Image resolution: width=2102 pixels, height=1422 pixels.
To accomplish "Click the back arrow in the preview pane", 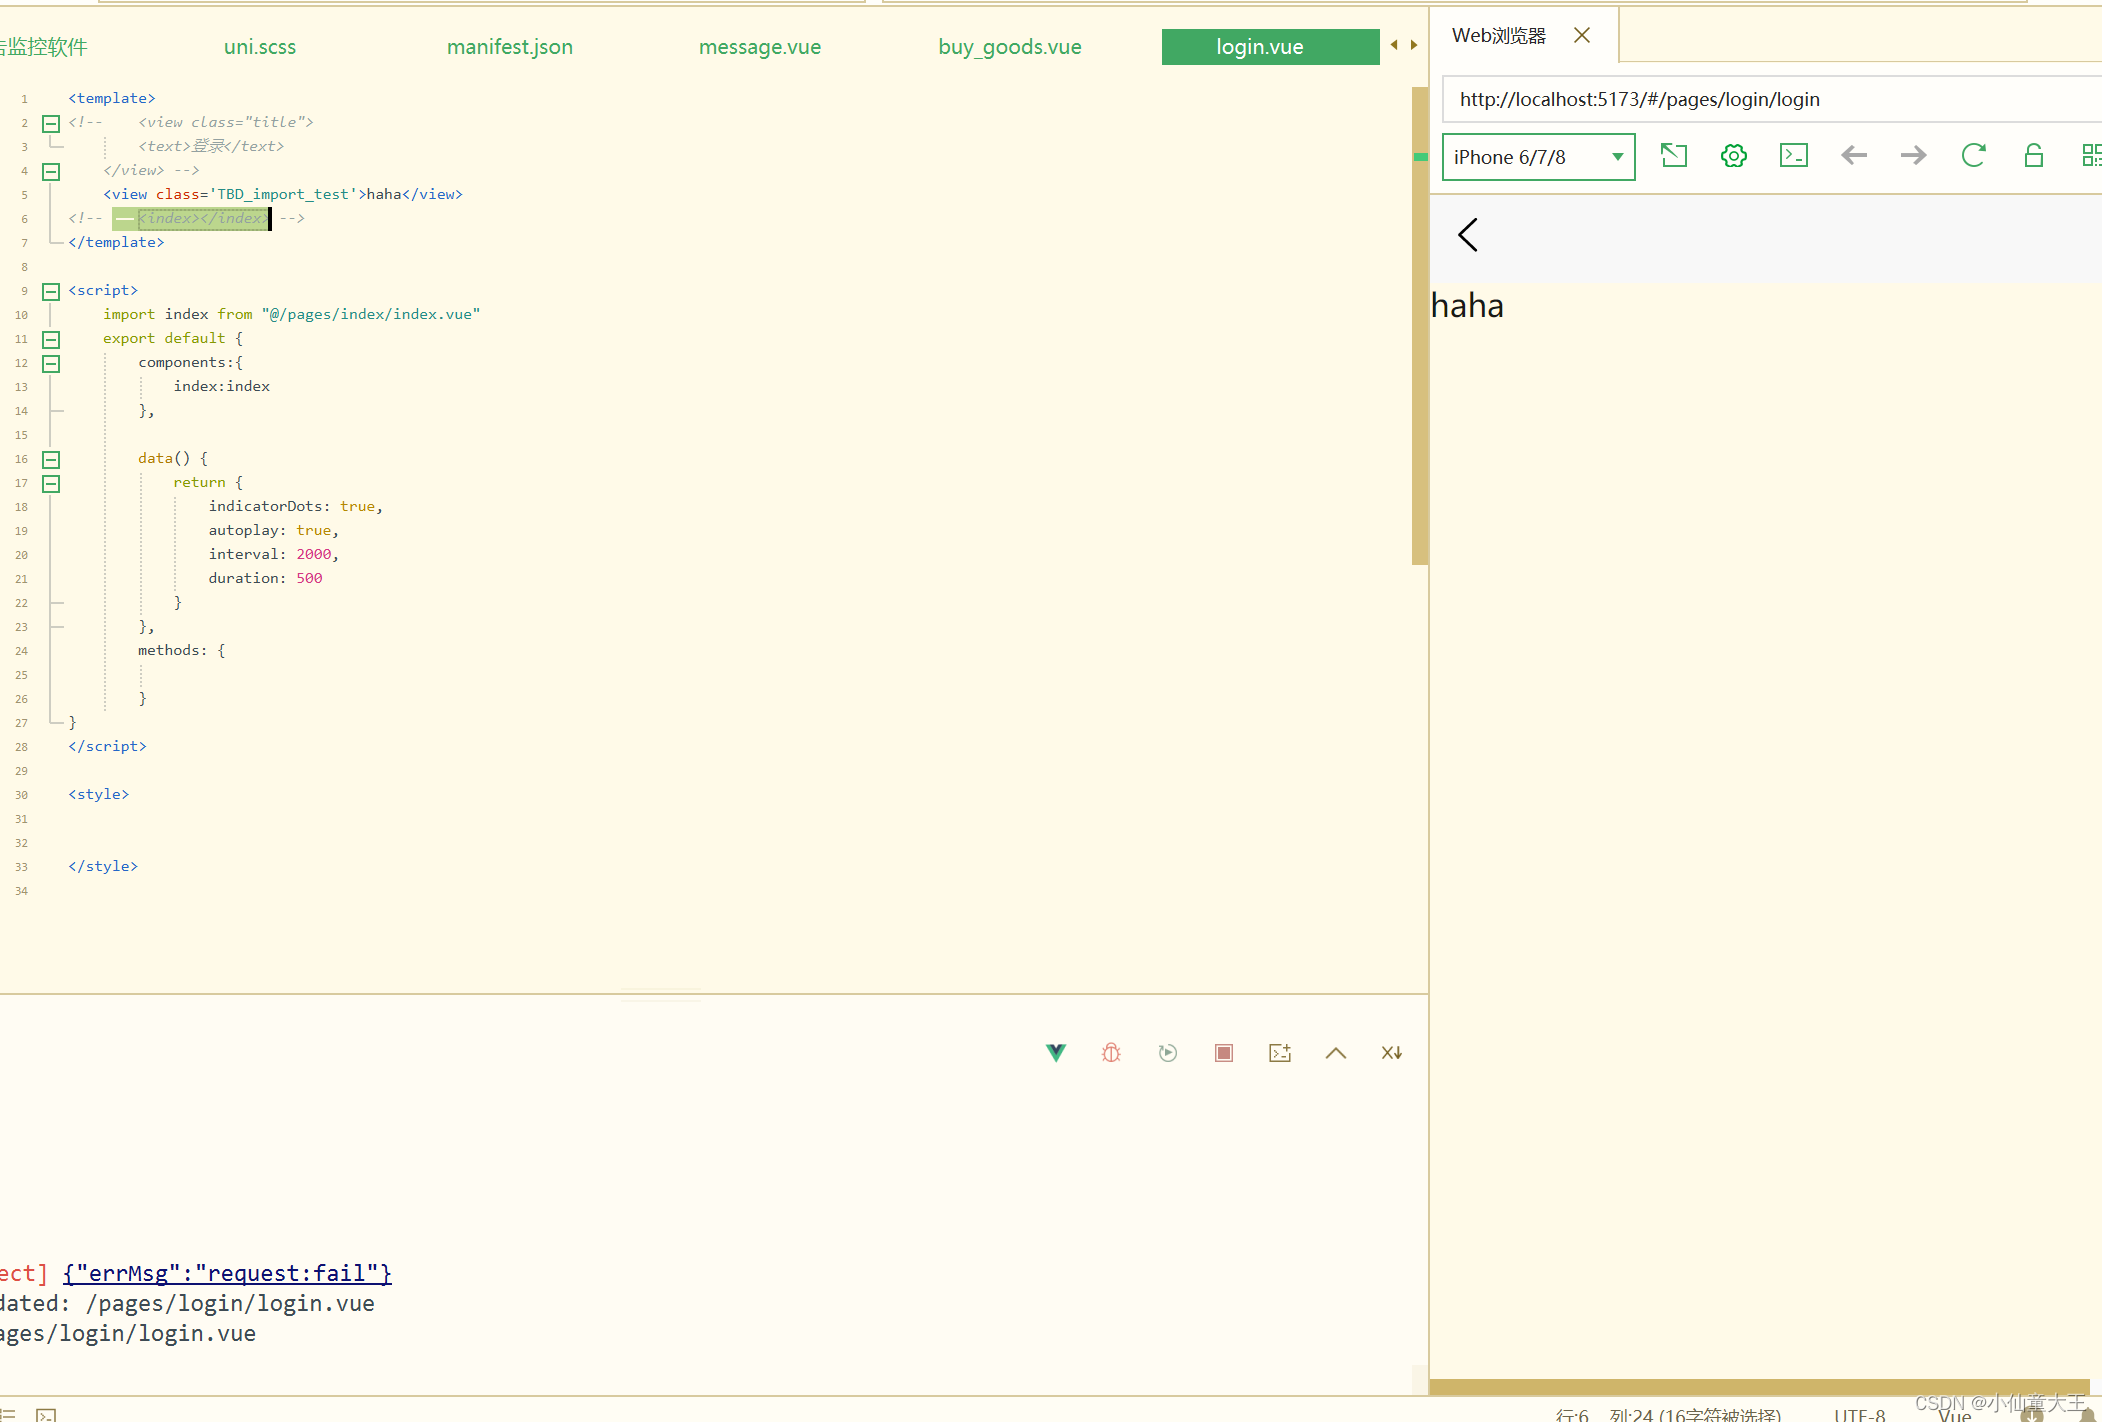I will coord(1467,235).
